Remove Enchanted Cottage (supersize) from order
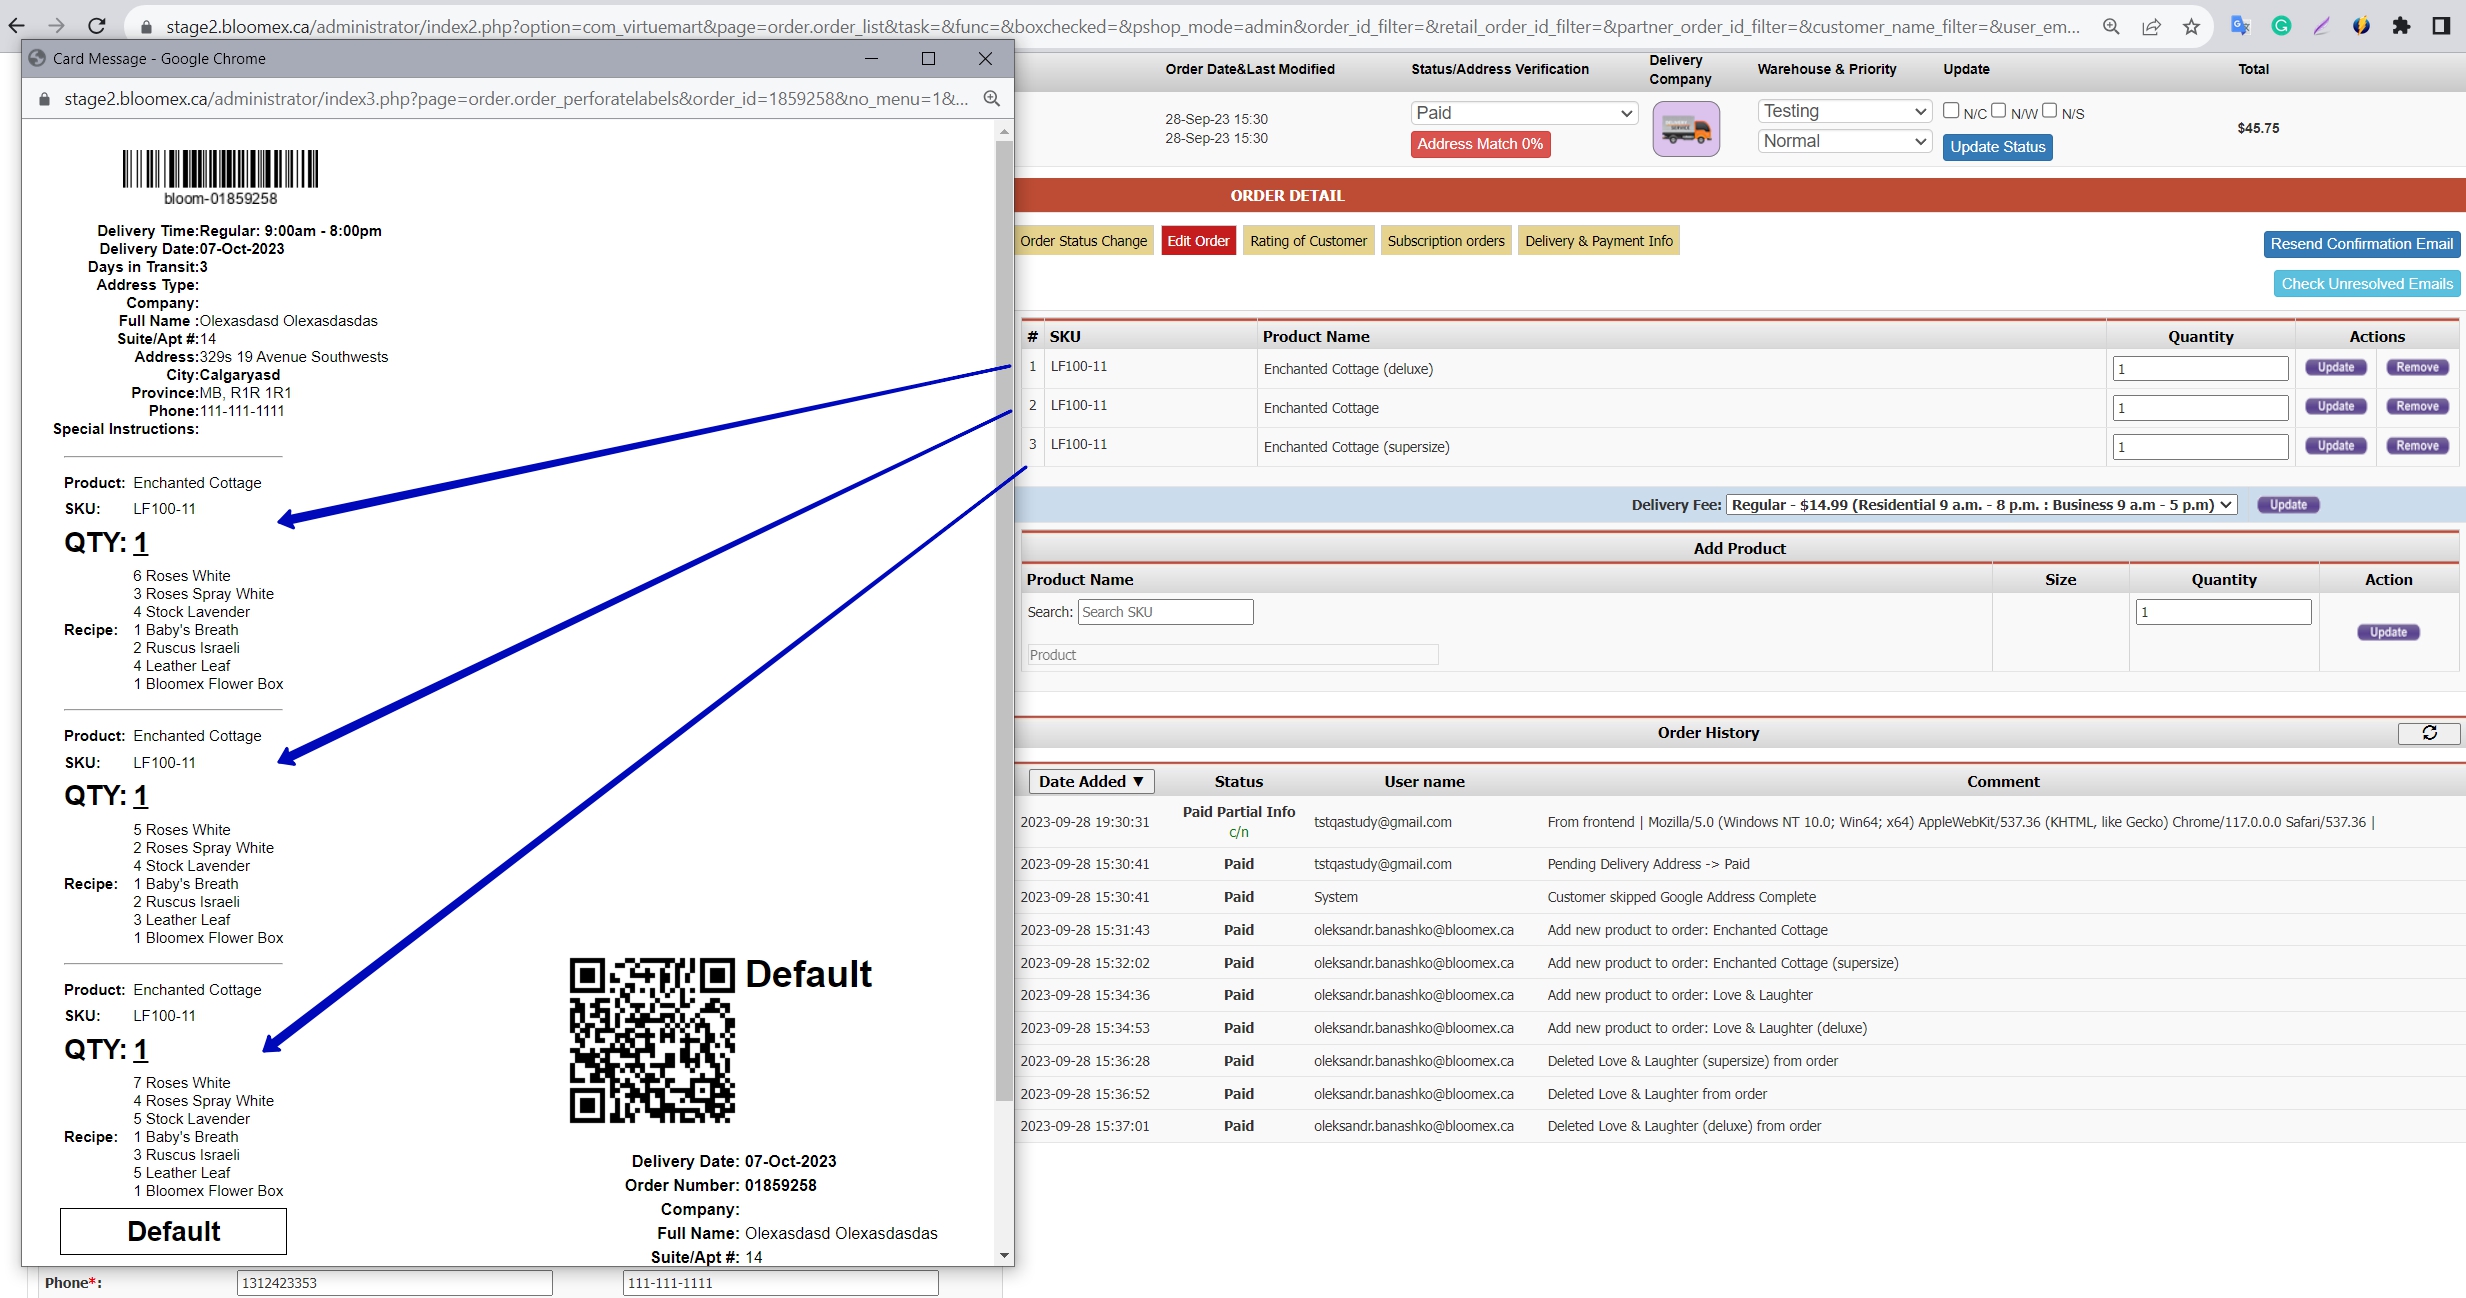 pos(2417,446)
